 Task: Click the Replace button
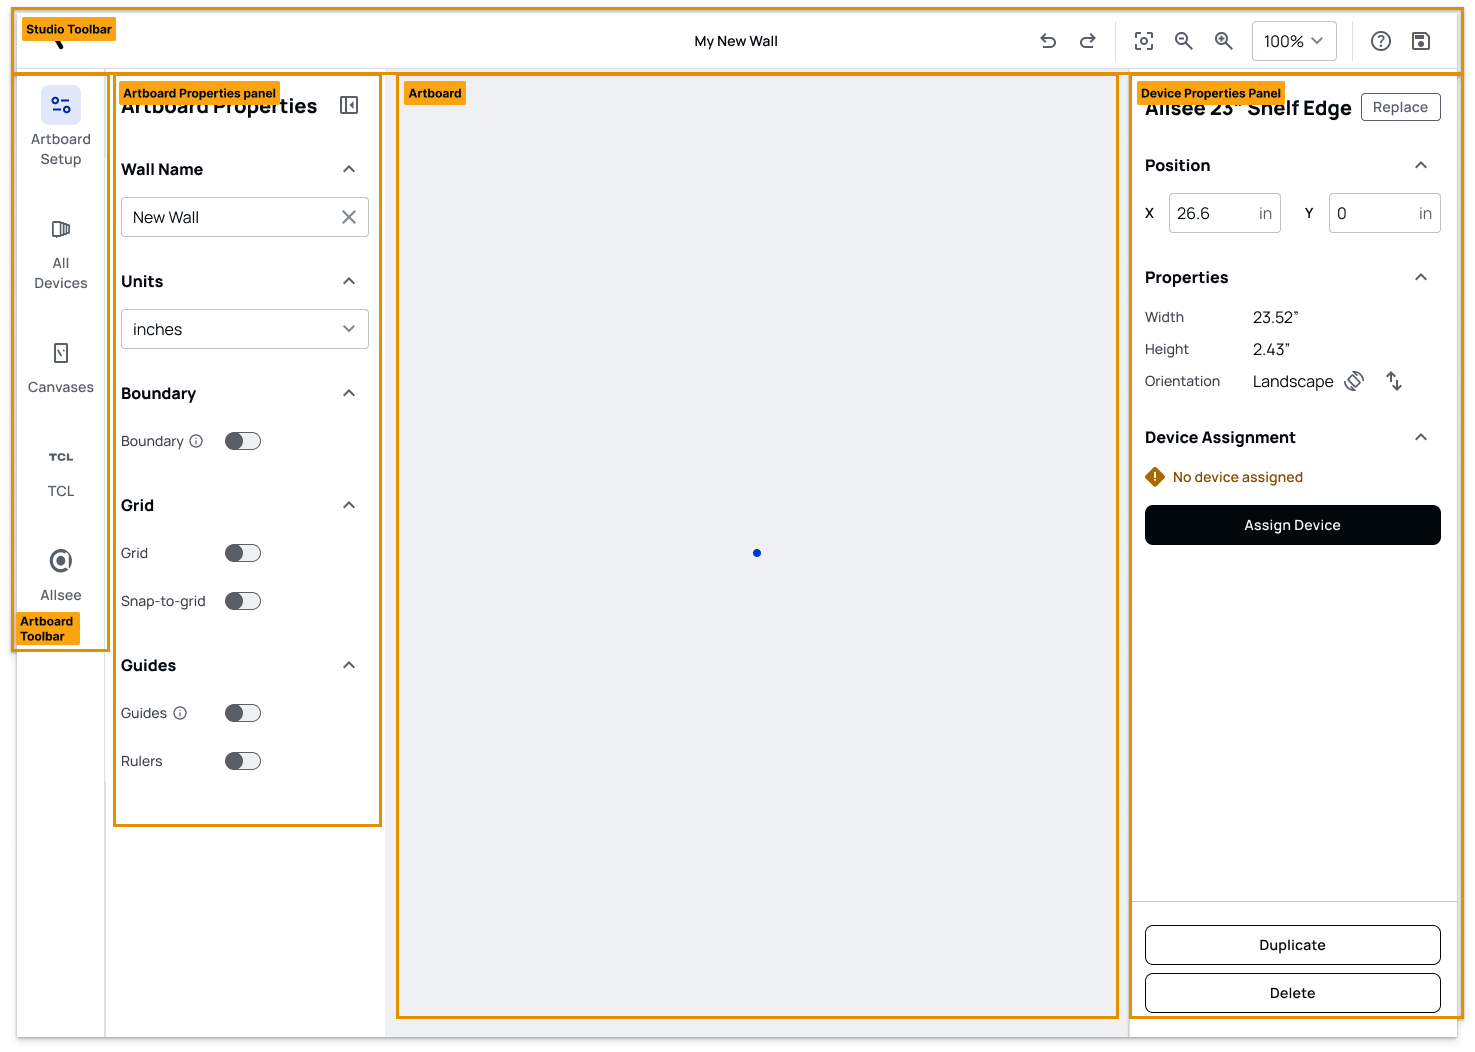point(1401,107)
